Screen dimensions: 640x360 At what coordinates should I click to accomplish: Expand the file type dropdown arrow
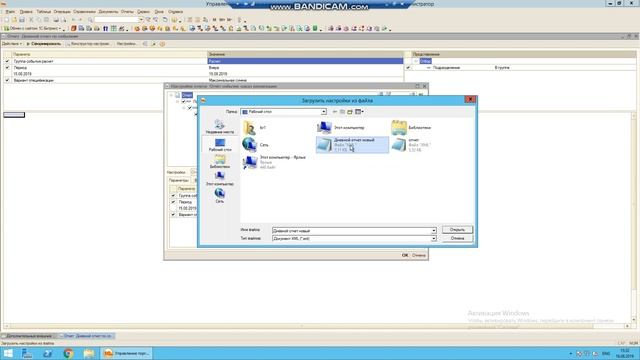click(433, 238)
